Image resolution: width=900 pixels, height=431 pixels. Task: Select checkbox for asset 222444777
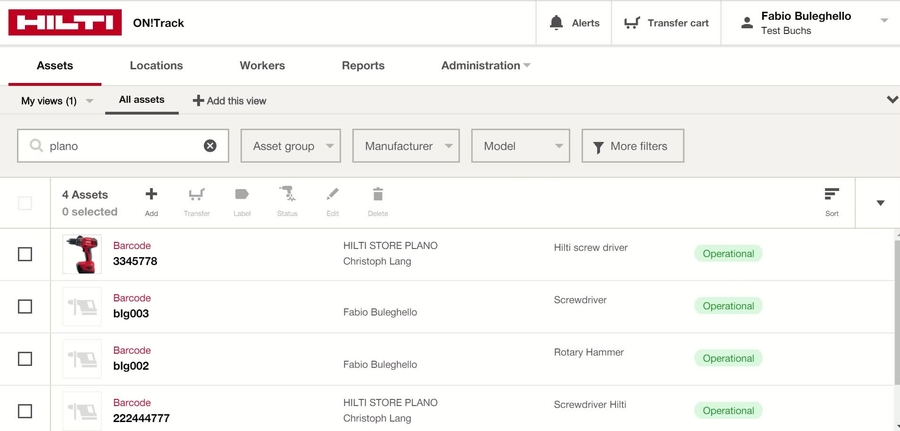(25, 411)
